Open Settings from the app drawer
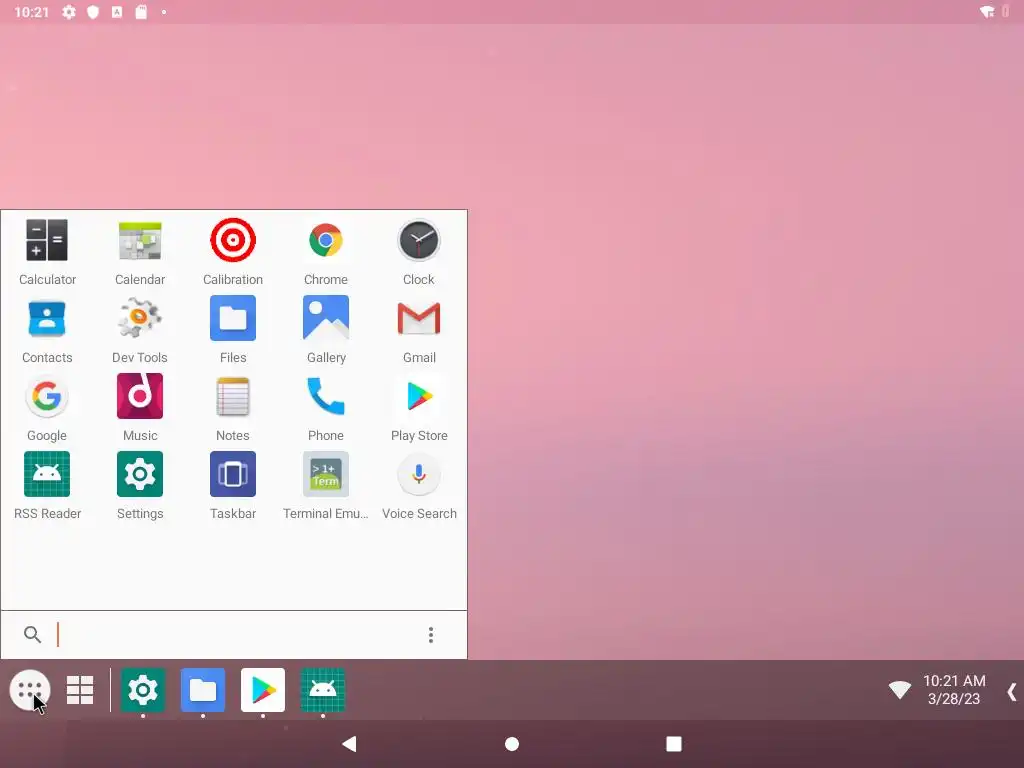Screen dimensions: 1024x768 pos(140,486)
